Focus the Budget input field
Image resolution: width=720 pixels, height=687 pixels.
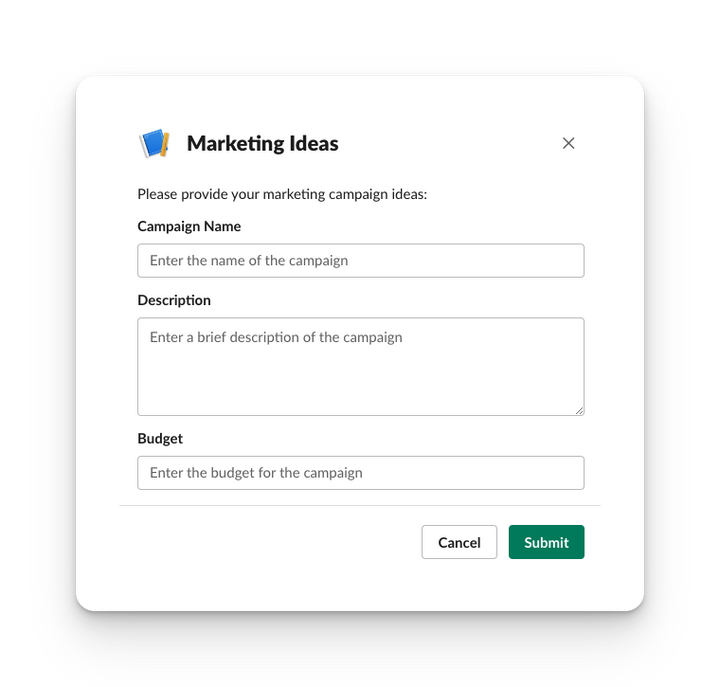pyautogui.click(x=360, y=473)
